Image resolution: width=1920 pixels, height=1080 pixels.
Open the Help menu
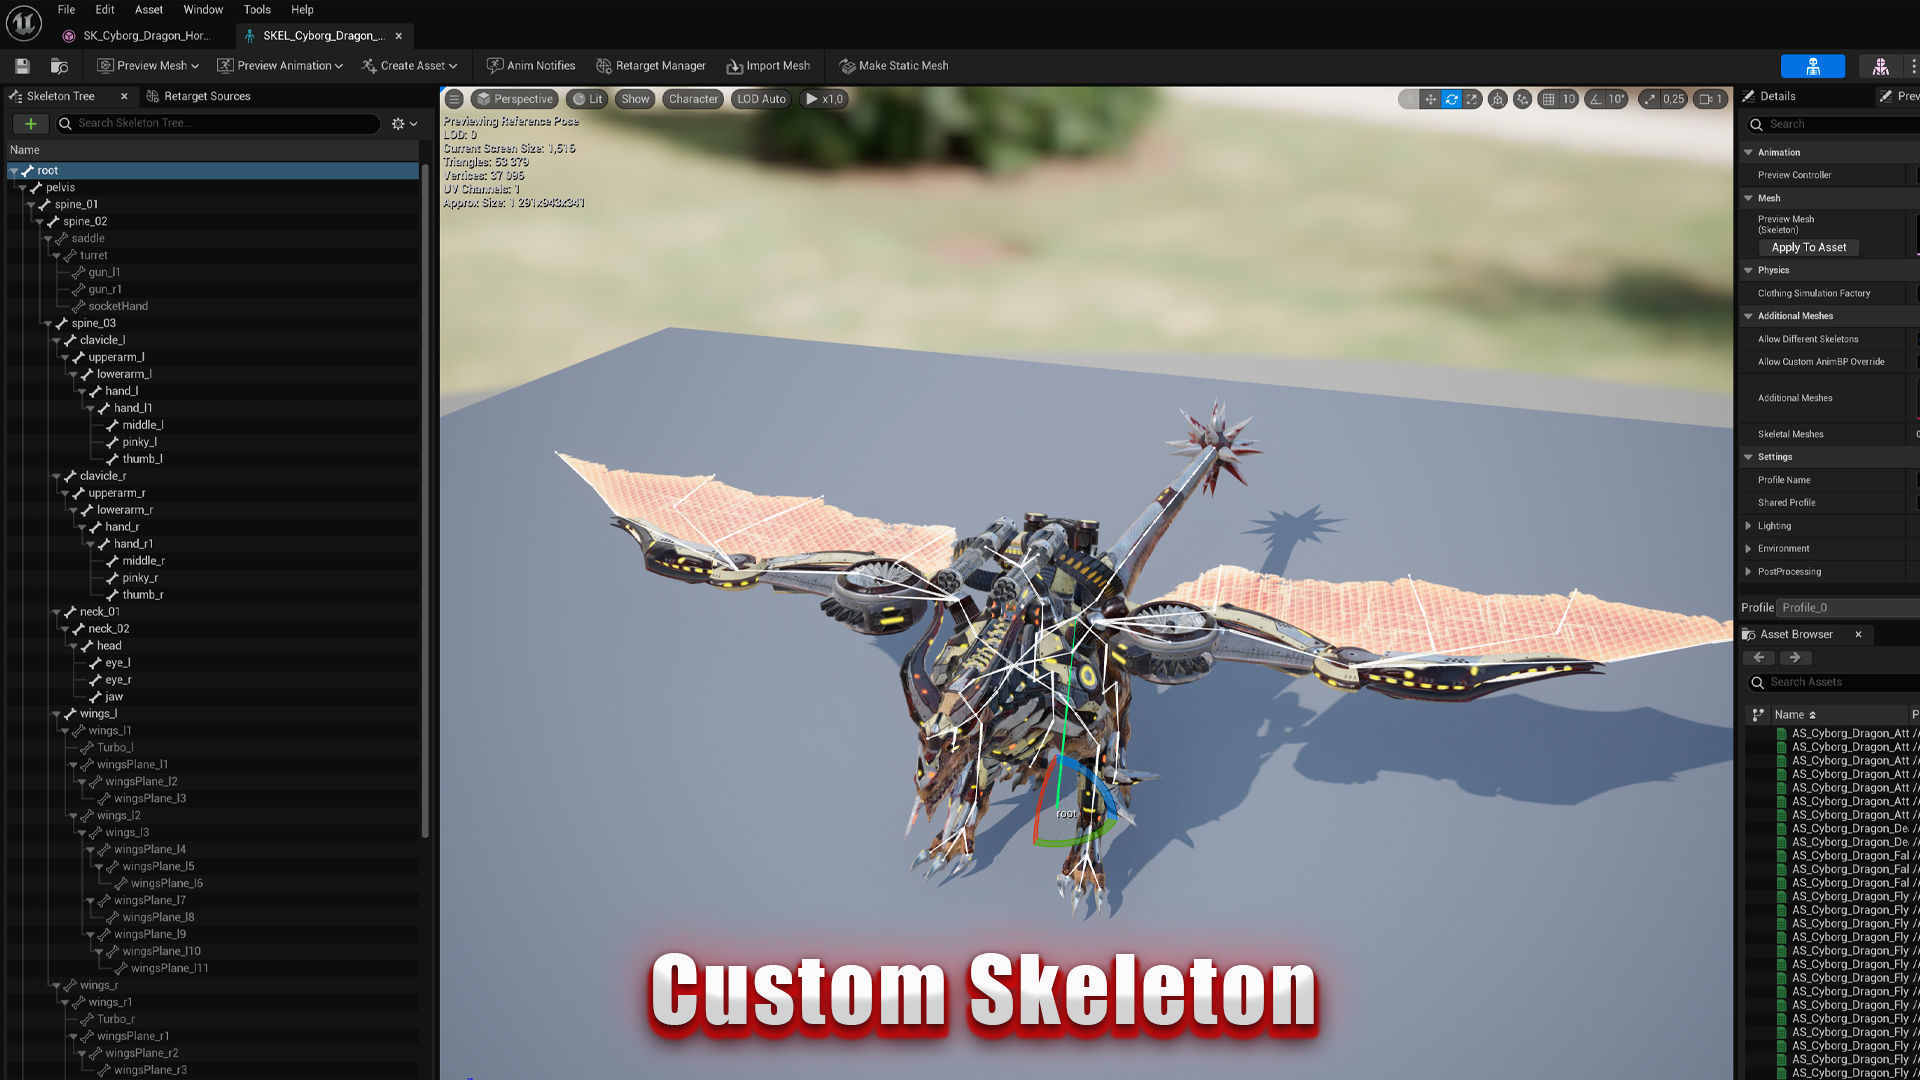coord(302,10)
